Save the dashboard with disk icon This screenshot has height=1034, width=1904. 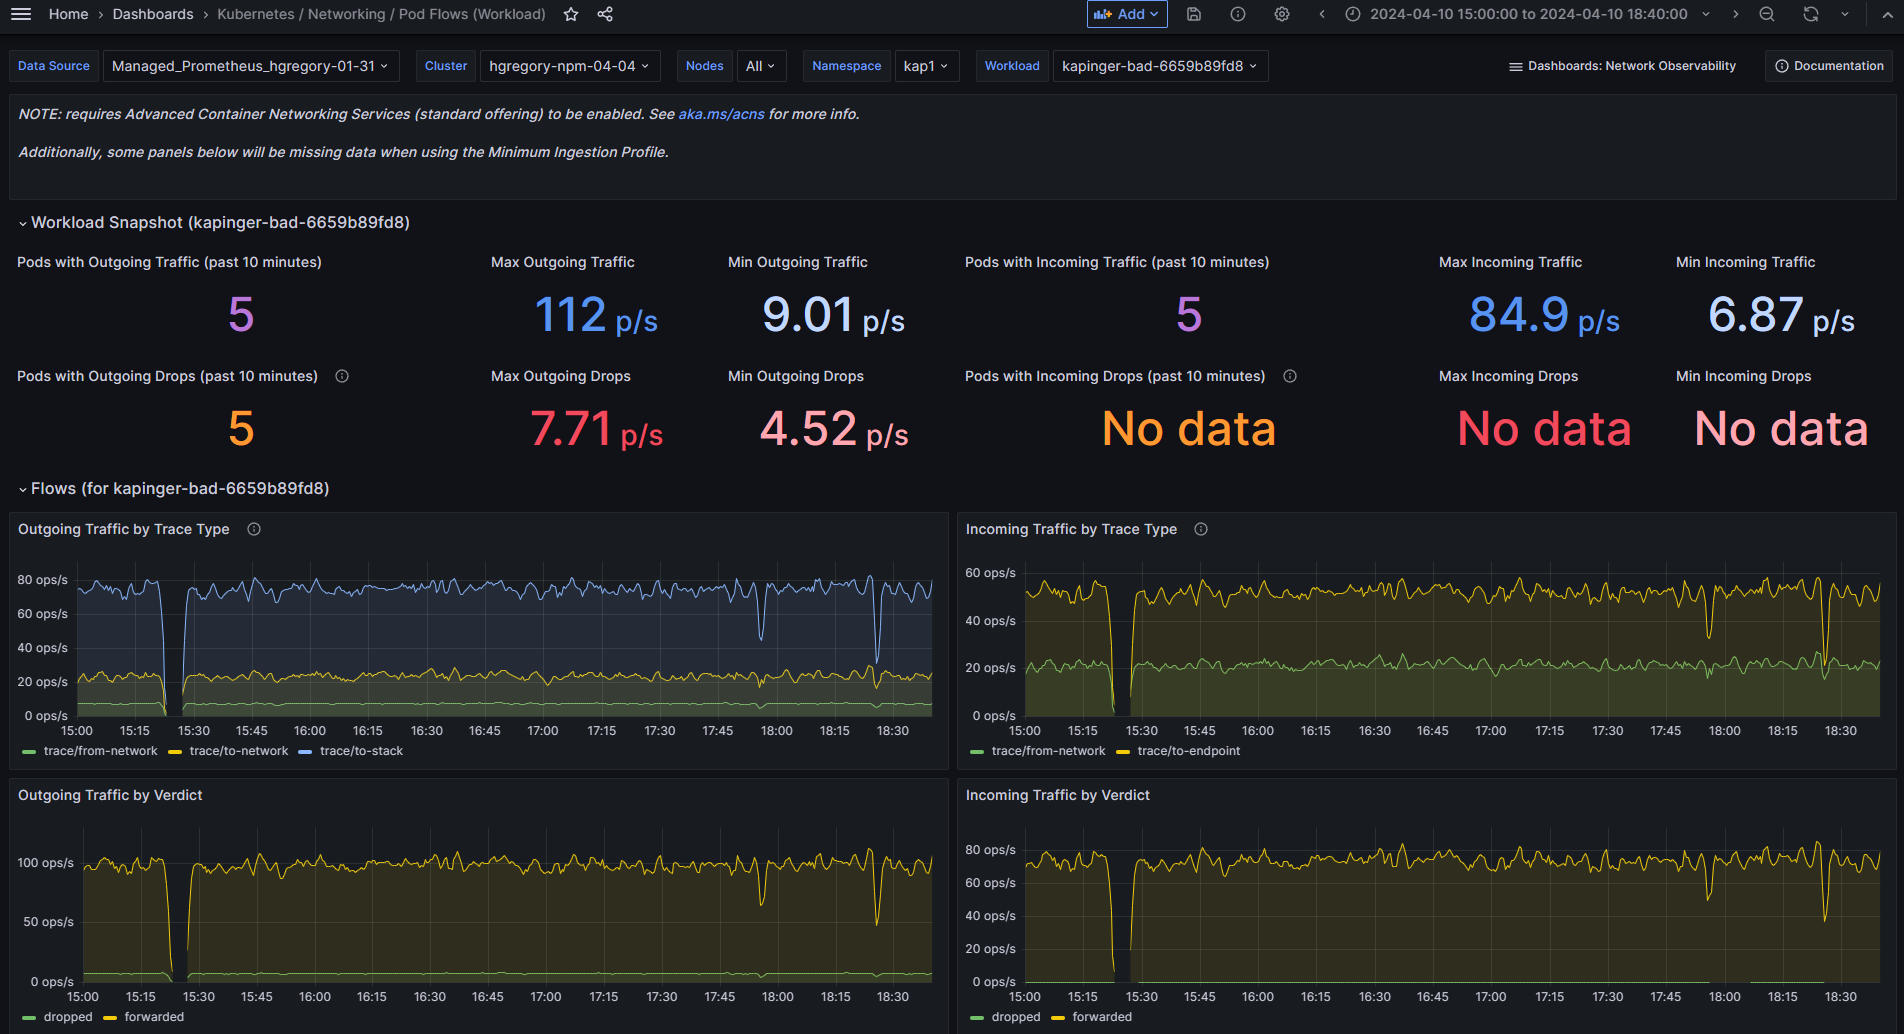click(1194, 14)
